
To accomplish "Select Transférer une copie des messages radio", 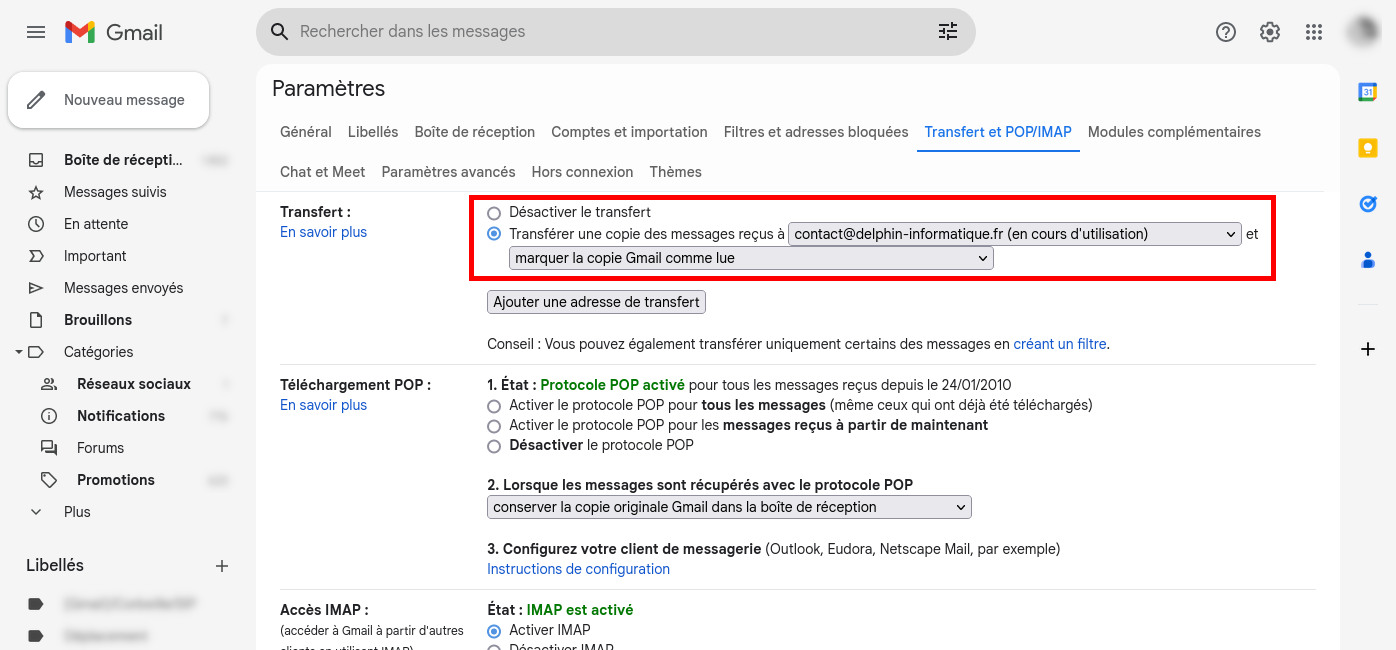I will tap(494, 234).
